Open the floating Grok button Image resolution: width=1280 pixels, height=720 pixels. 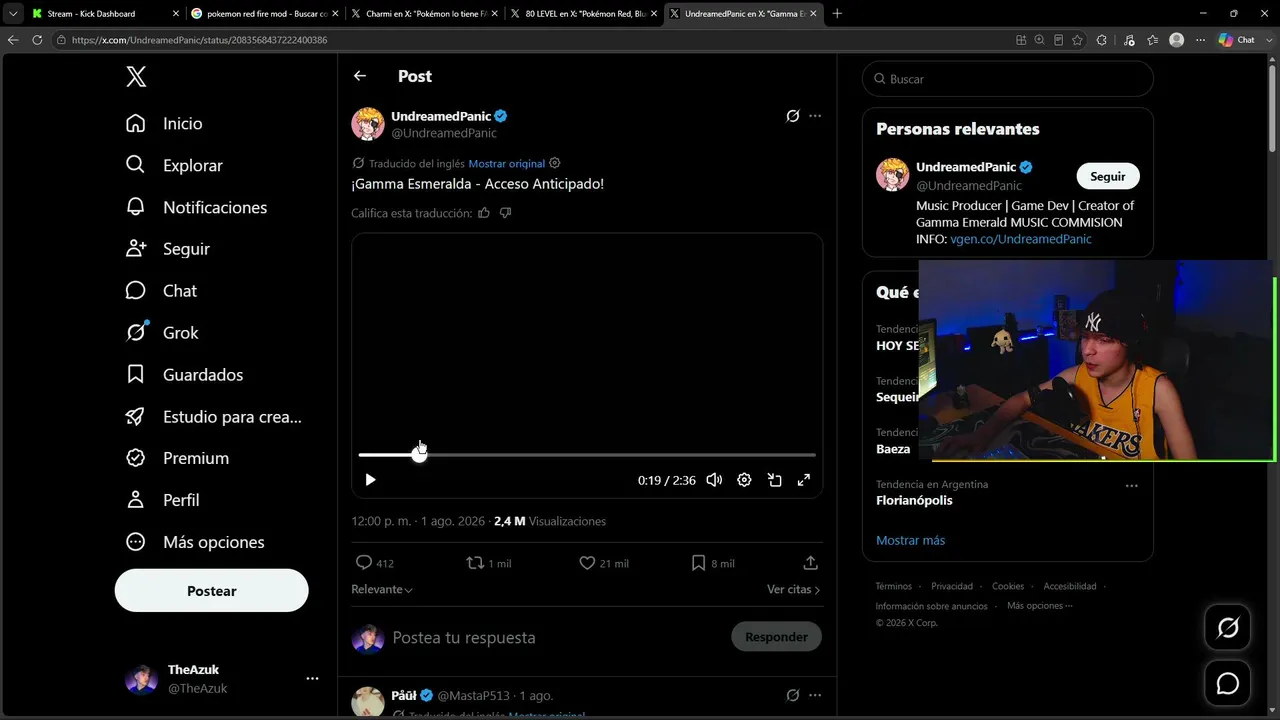1228,628
